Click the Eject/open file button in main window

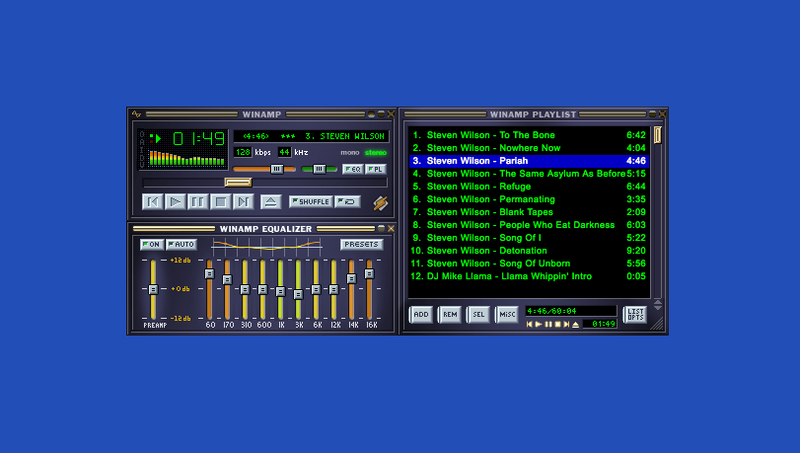[x=271, y=202]
